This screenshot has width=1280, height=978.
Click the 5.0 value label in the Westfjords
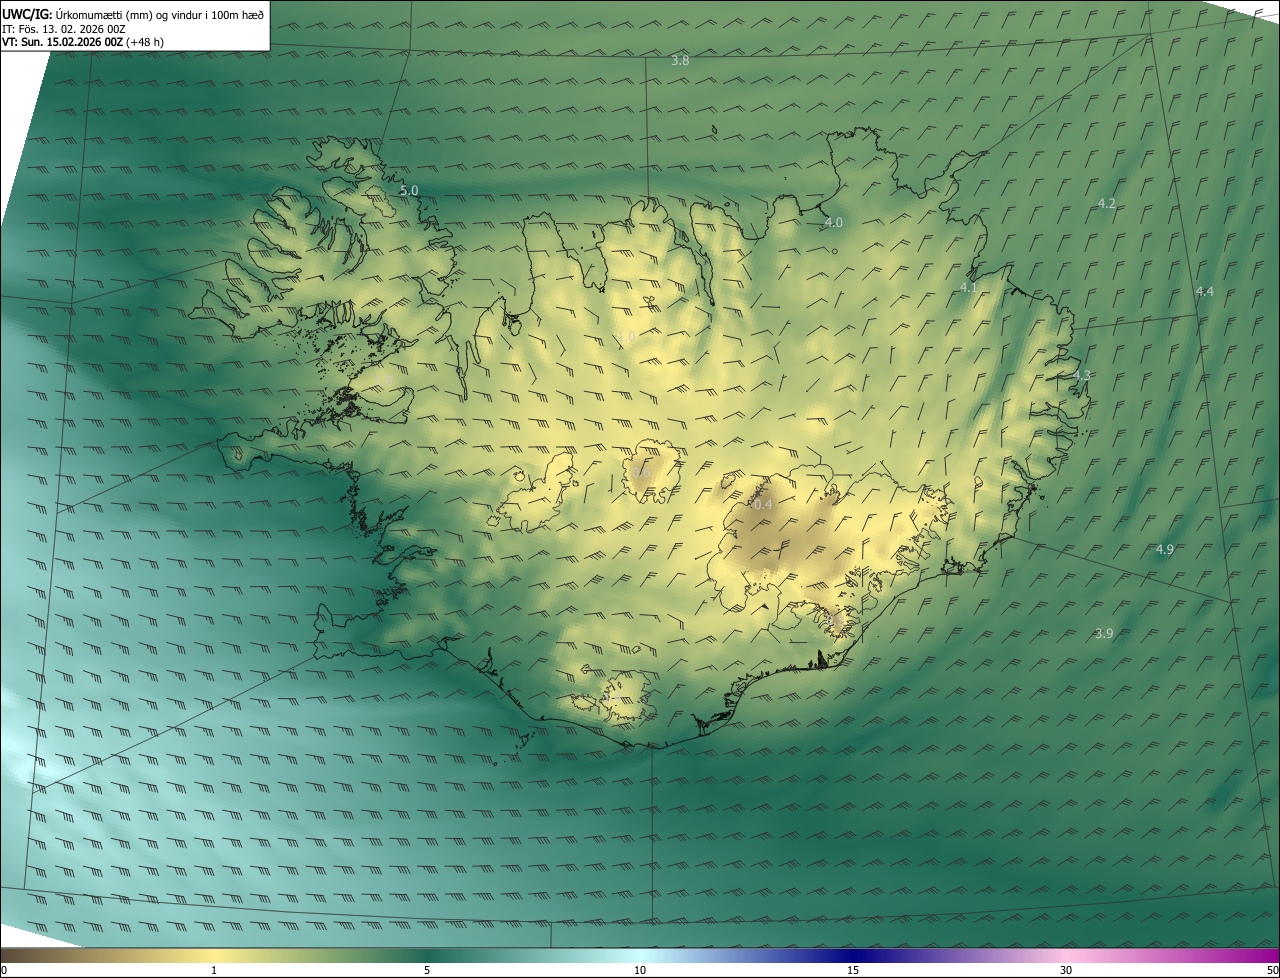point(409,190)
